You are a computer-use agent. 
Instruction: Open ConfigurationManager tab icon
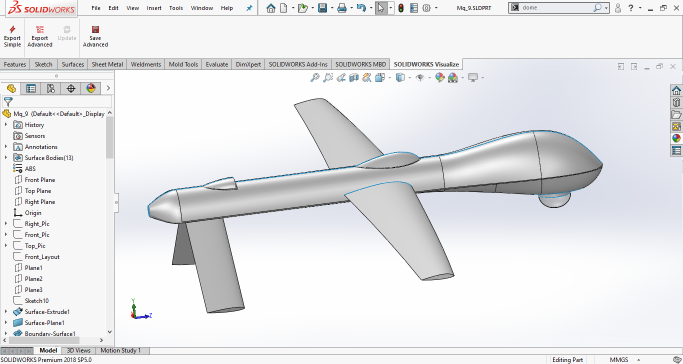coord(51,88)
